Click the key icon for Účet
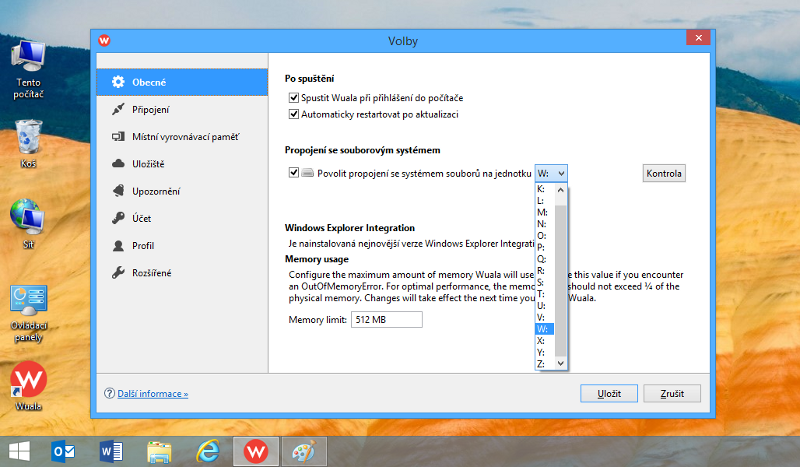 [x=118, y=218]
